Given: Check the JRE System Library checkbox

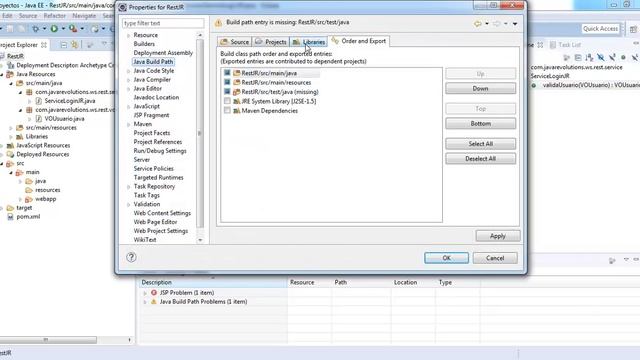Looking at the screenshot, I should tap(227, 101).
